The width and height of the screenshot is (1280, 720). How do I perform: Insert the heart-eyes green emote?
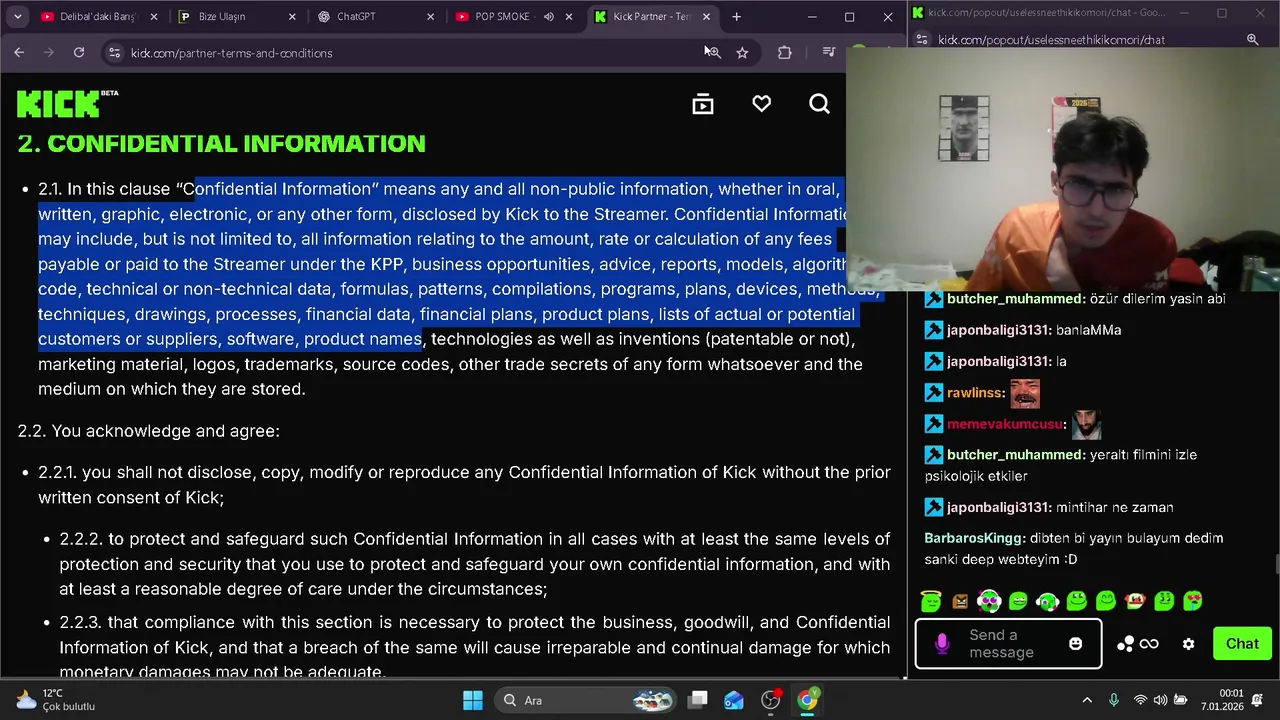(1193, 601)
